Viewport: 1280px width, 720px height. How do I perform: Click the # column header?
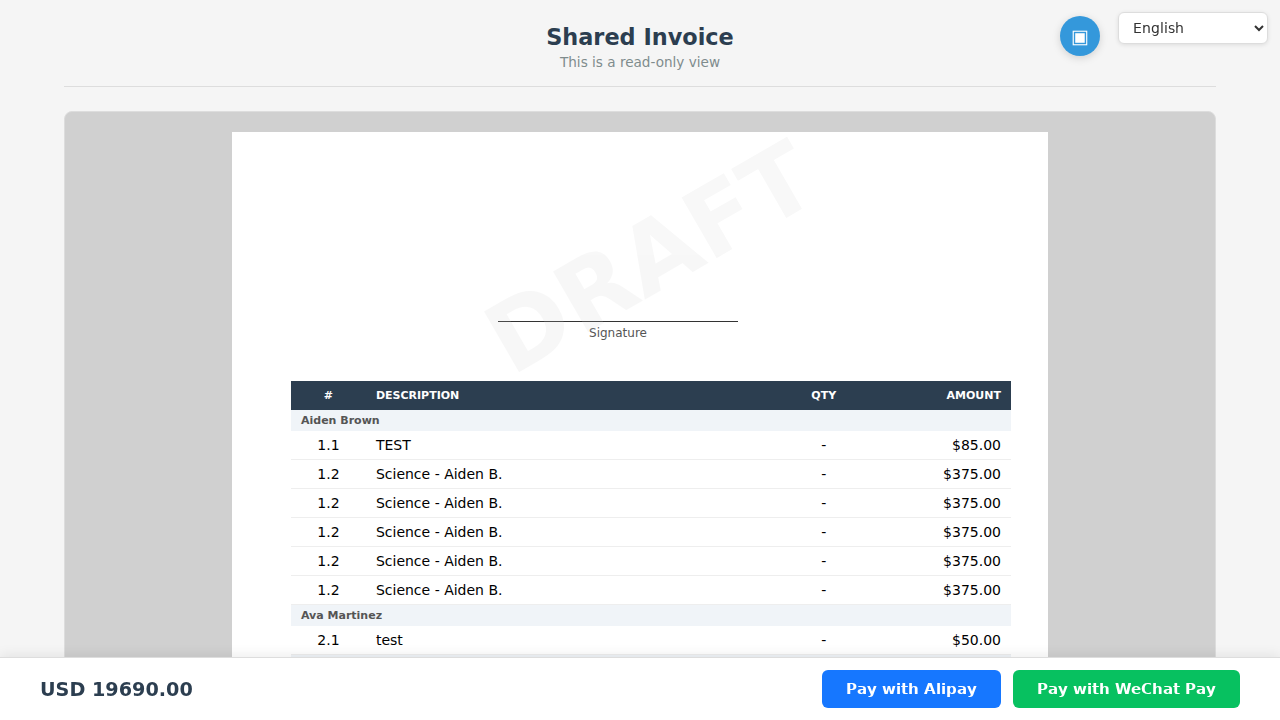[328, 395]
